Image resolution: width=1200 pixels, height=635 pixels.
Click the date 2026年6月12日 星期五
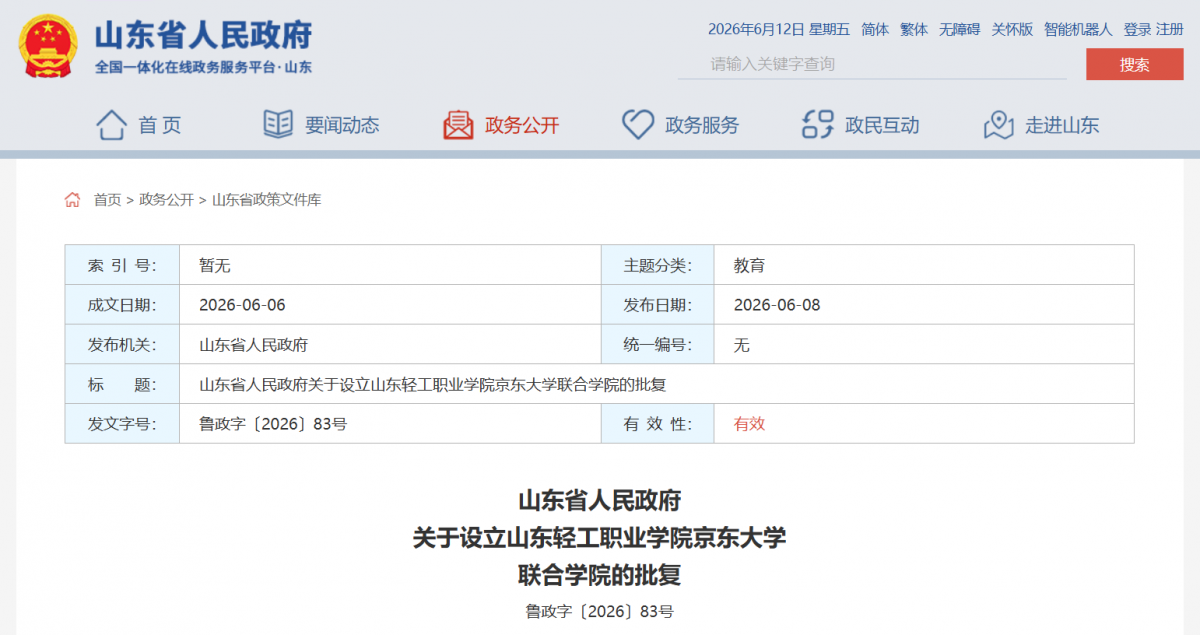tap(779, 30)
